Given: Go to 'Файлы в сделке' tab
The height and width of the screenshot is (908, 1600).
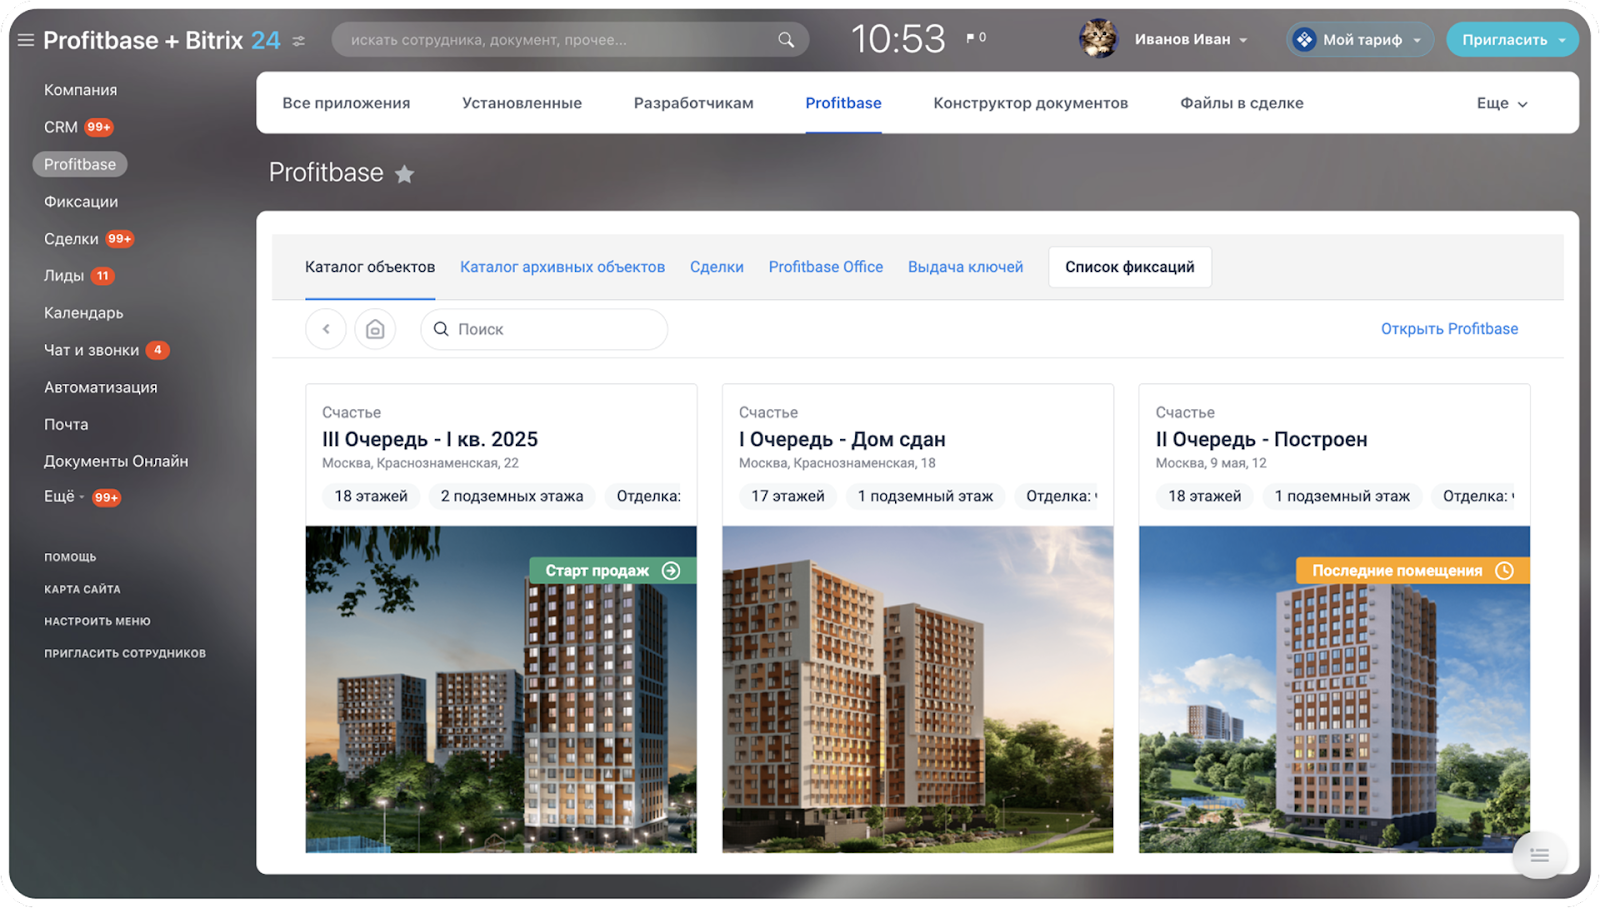Looking at the screenshot, I should [x=1242, y=103].
